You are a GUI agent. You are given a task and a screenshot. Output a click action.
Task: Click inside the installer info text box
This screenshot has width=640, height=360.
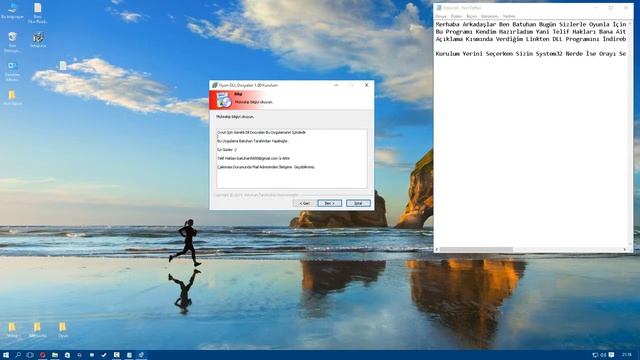[x=291, y=158]
